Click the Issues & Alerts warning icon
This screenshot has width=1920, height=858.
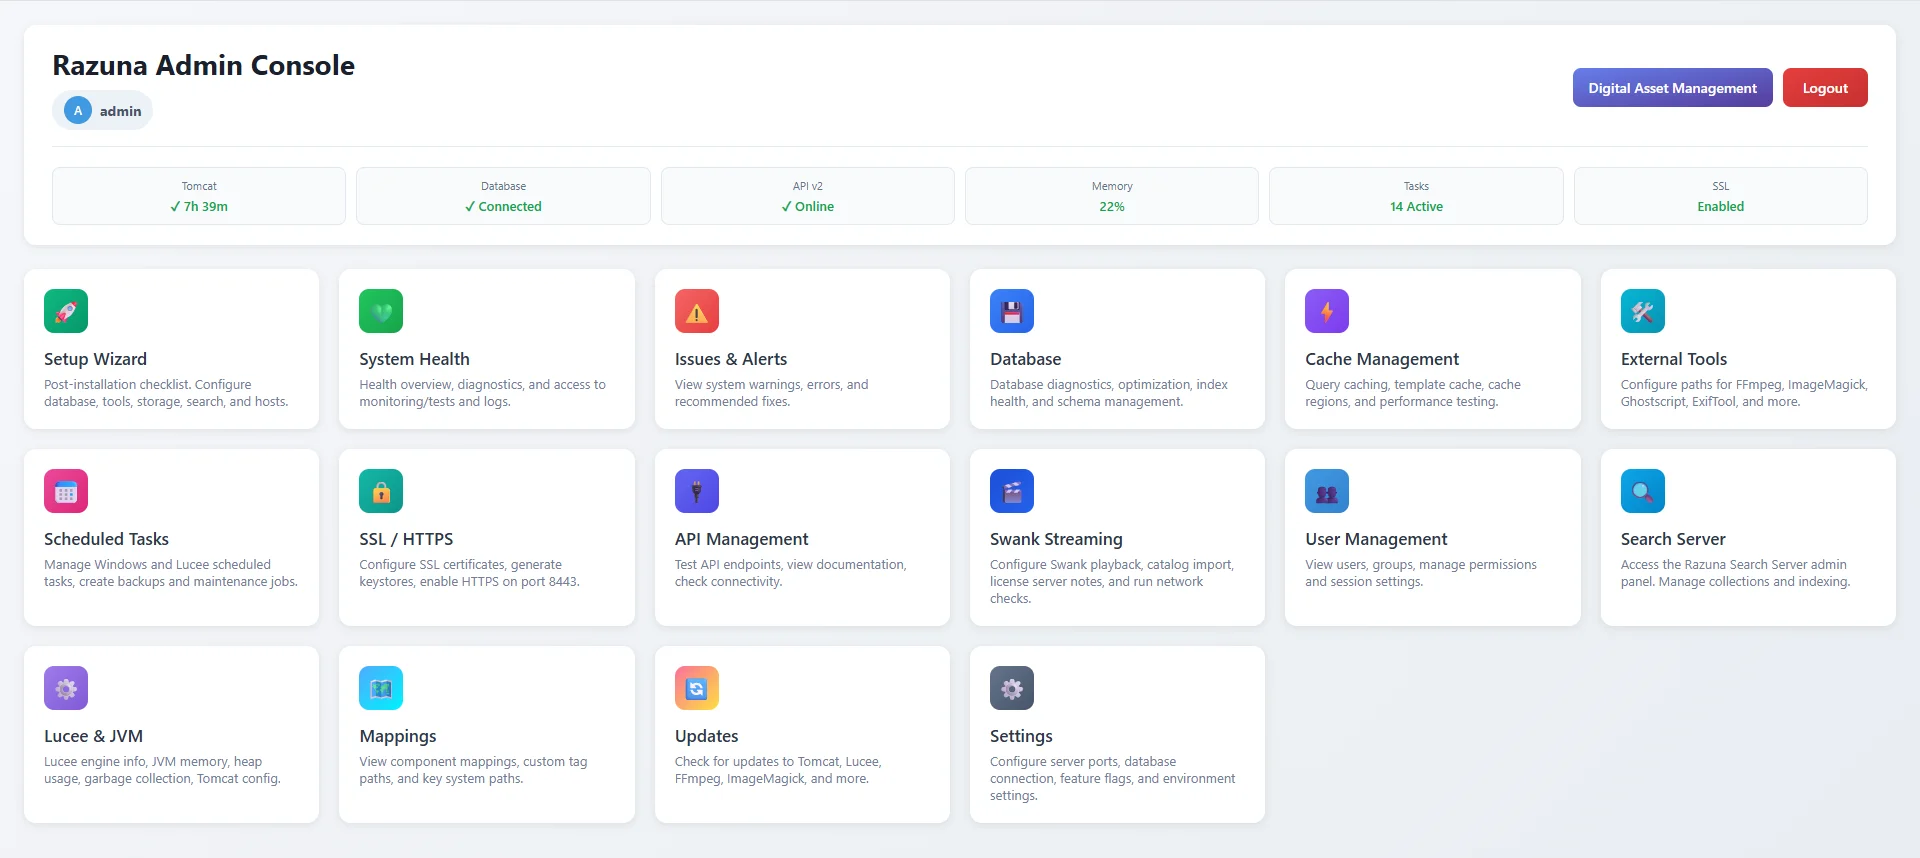[x=697, y=311]
